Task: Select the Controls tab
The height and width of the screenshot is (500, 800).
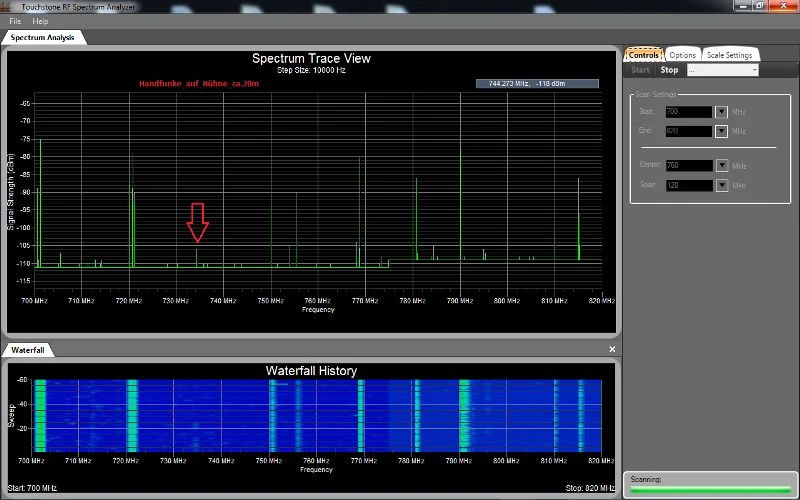Action: 643,55
